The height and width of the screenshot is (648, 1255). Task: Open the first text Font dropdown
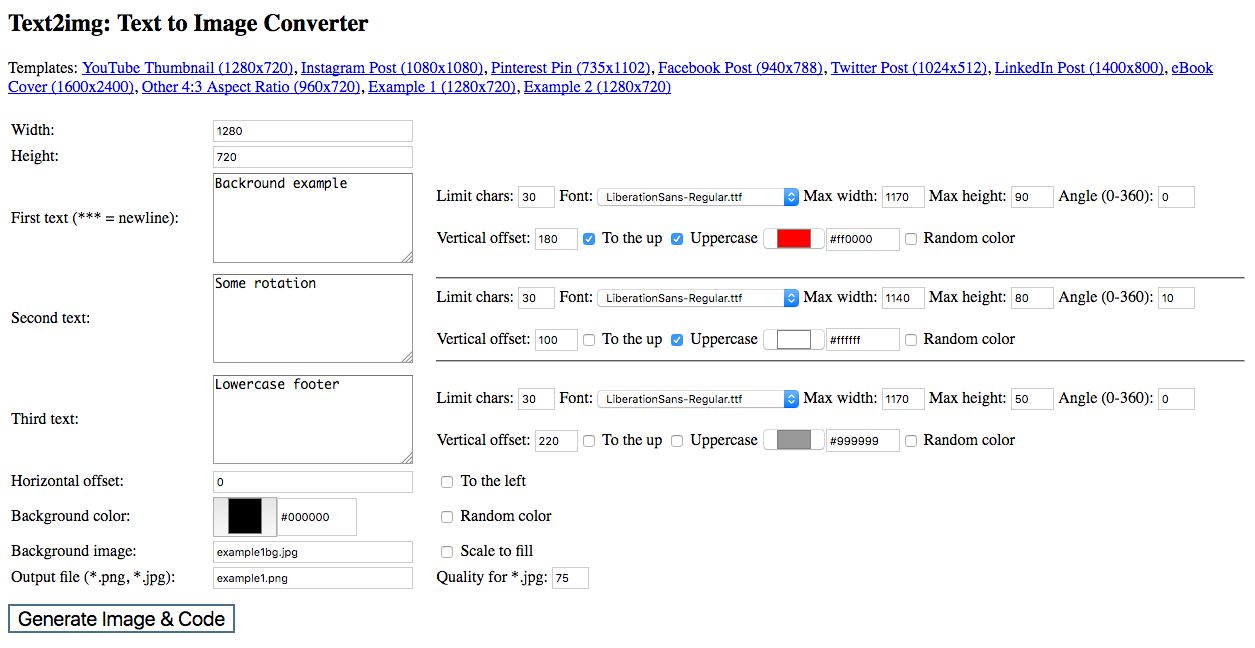point(697,197)
